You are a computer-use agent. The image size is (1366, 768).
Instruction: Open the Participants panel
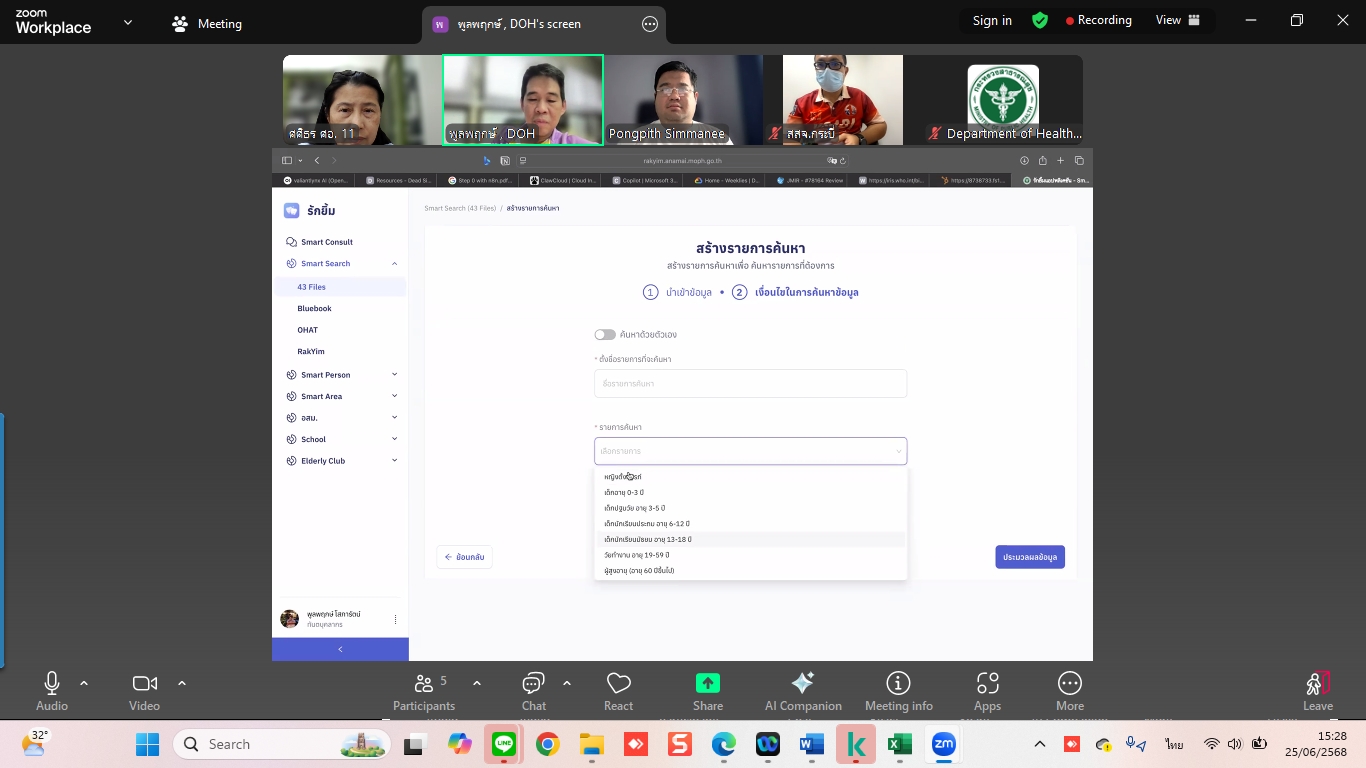pyautogui.click(x=424, y=692)
